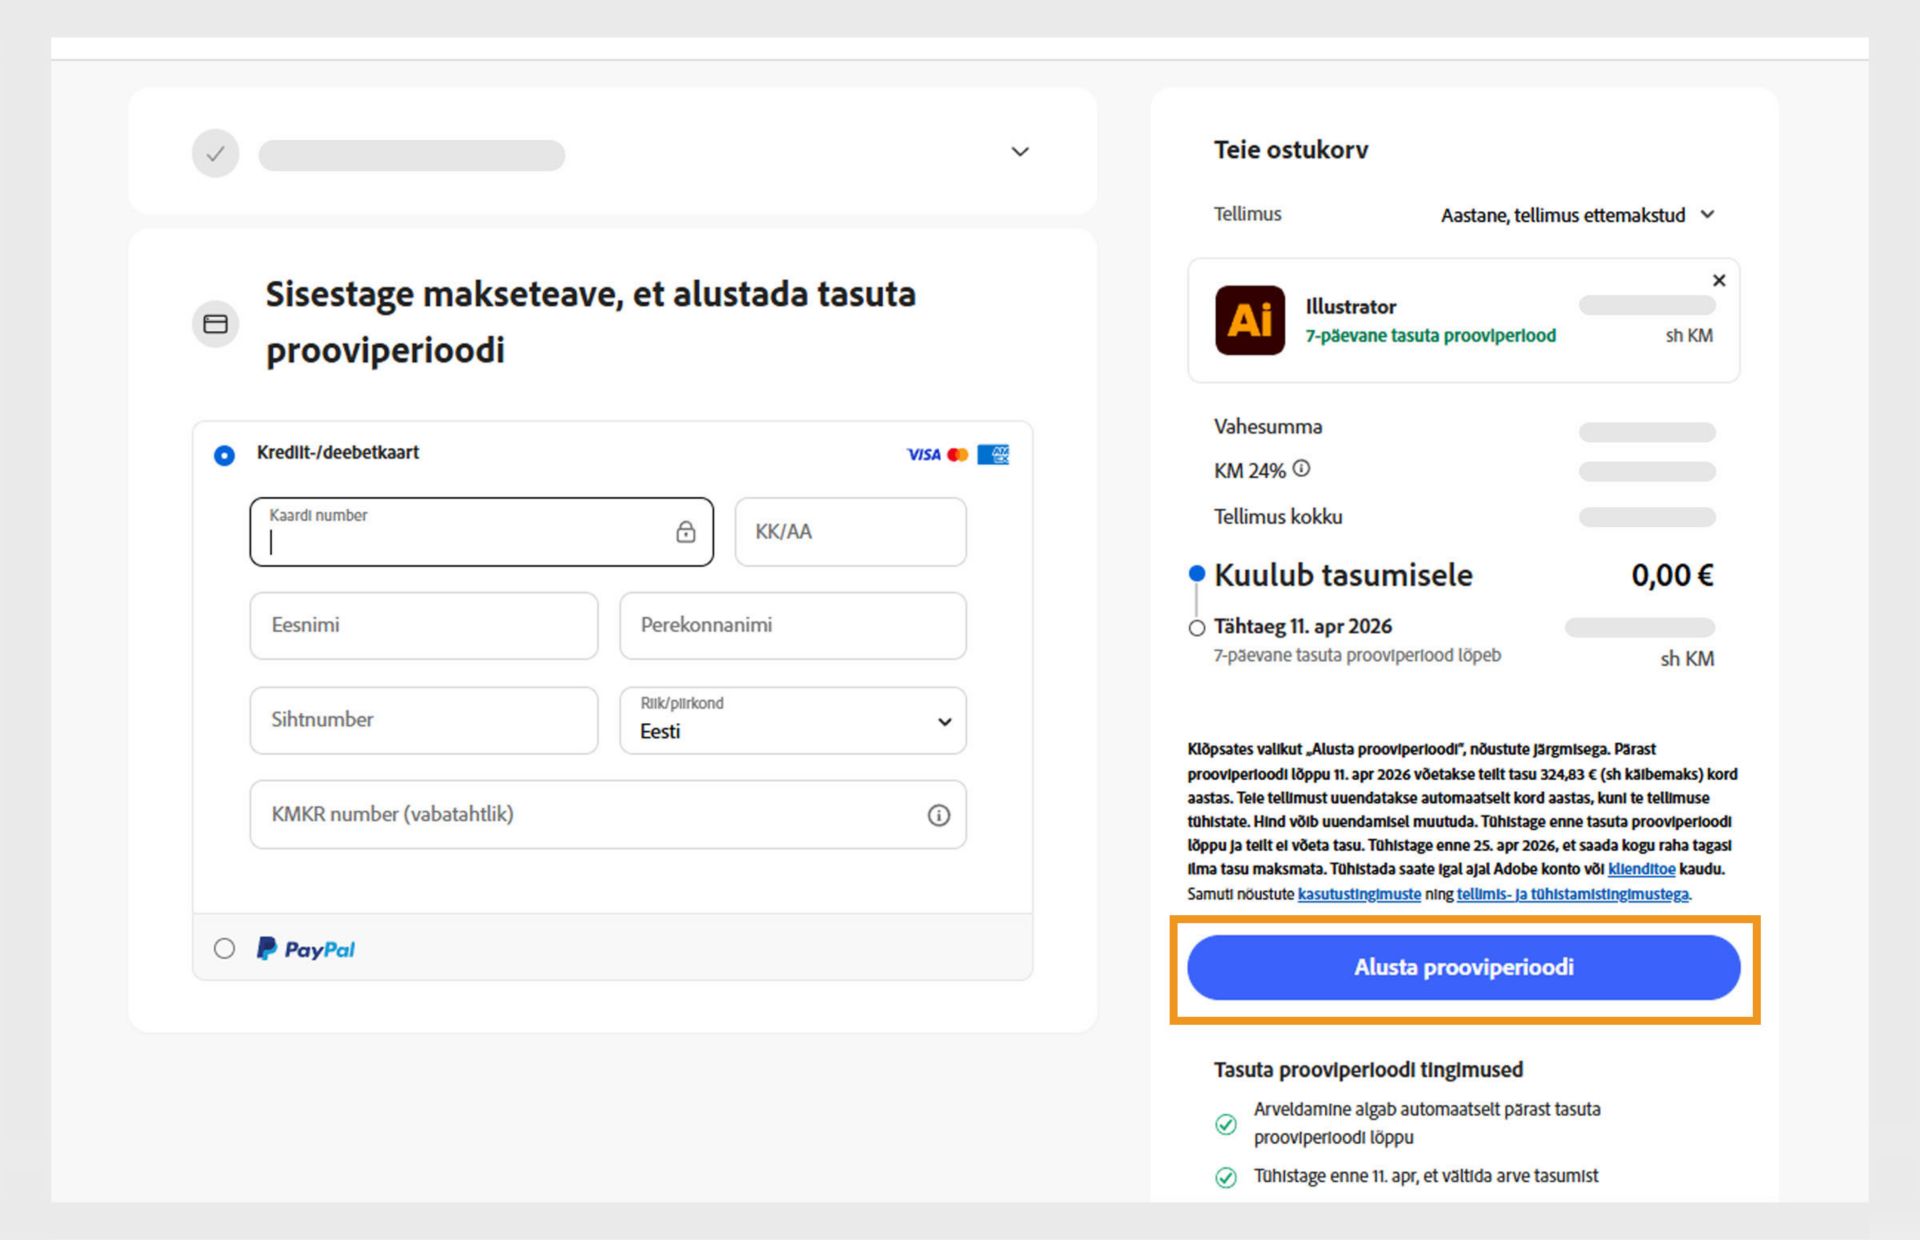1920x1240 pixels.
Task: Click the PayPal logo
Action: coord(305,948)
